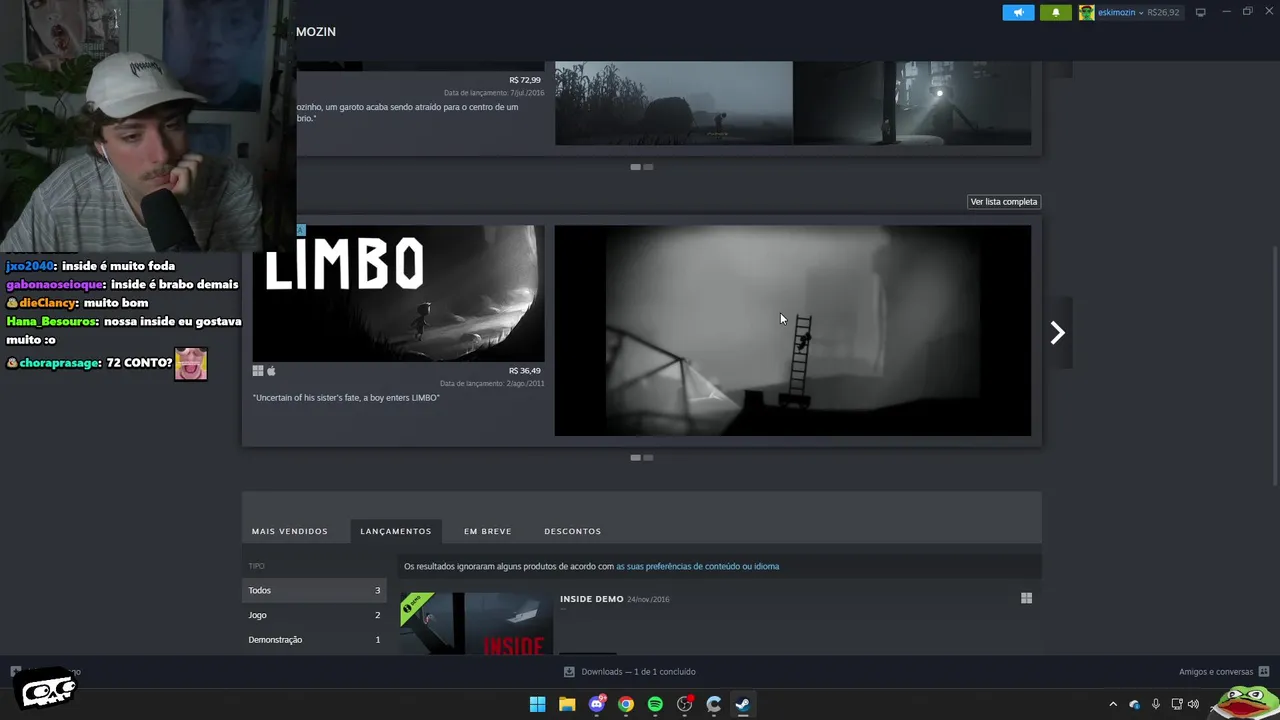Open the dark flashlight screenshot thumbnail
The image size is (1280, 720).
[913, 103]
